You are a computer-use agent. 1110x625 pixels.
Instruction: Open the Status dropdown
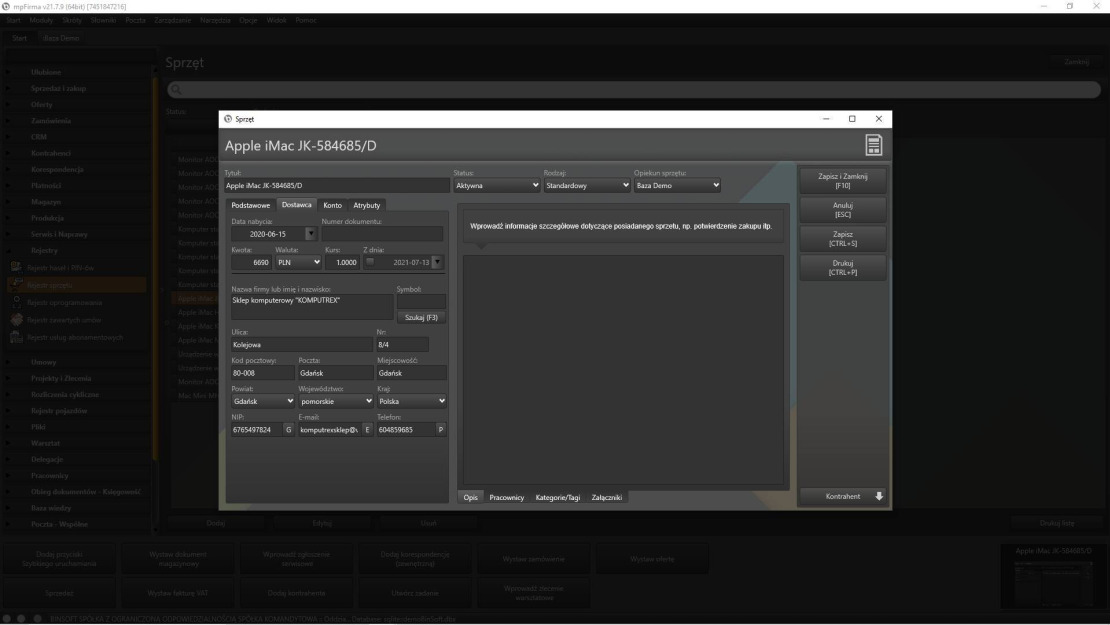[x=496, y=185]
